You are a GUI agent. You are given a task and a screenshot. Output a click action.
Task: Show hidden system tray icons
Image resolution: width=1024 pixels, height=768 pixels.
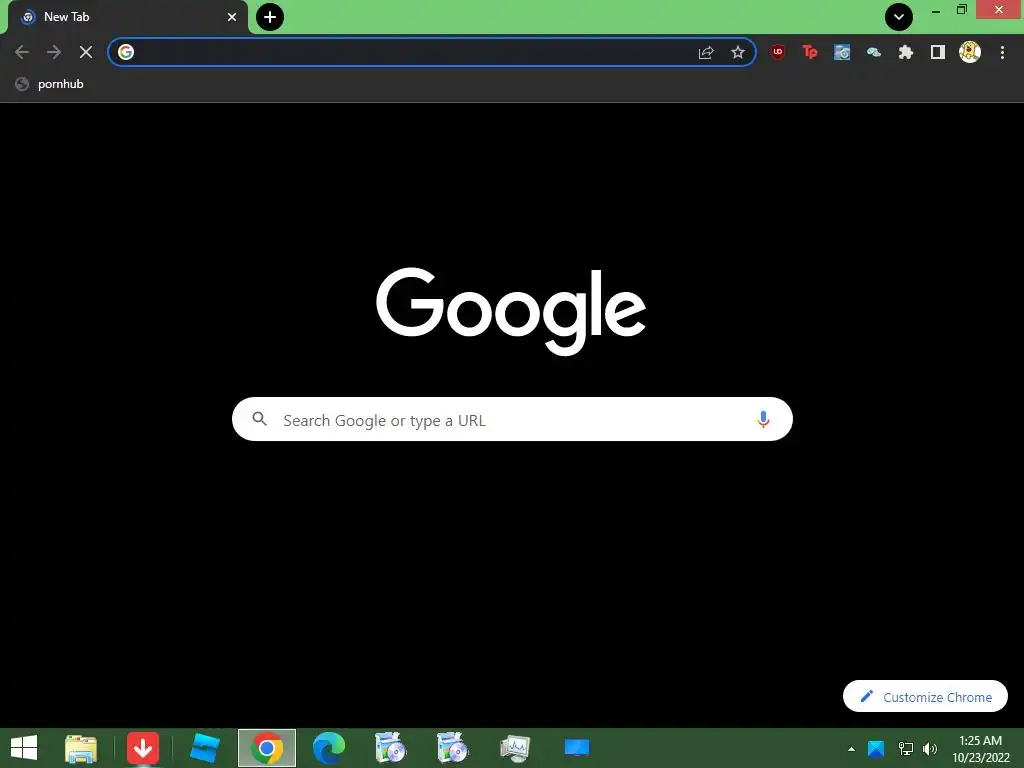[x=851, y=749]
